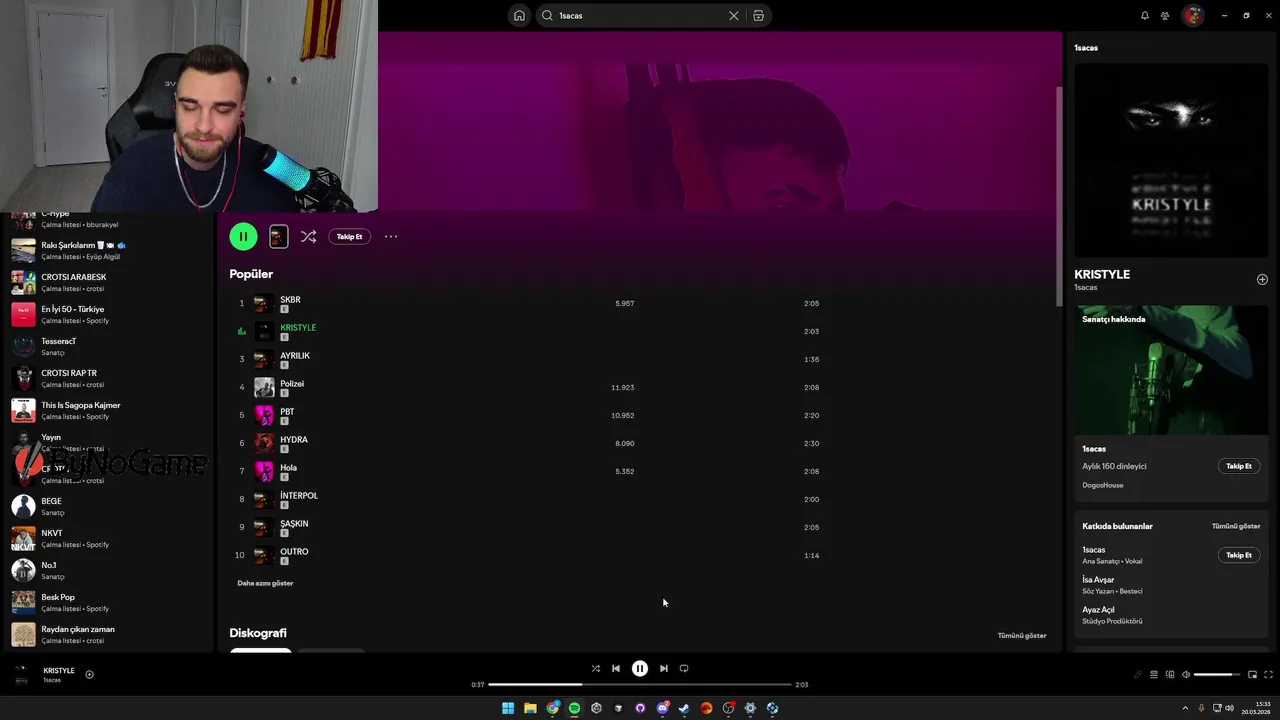
Task: Open This Is Sagopa Kajmer playlist
Action: pyautogui.click(x=108, y=410)
